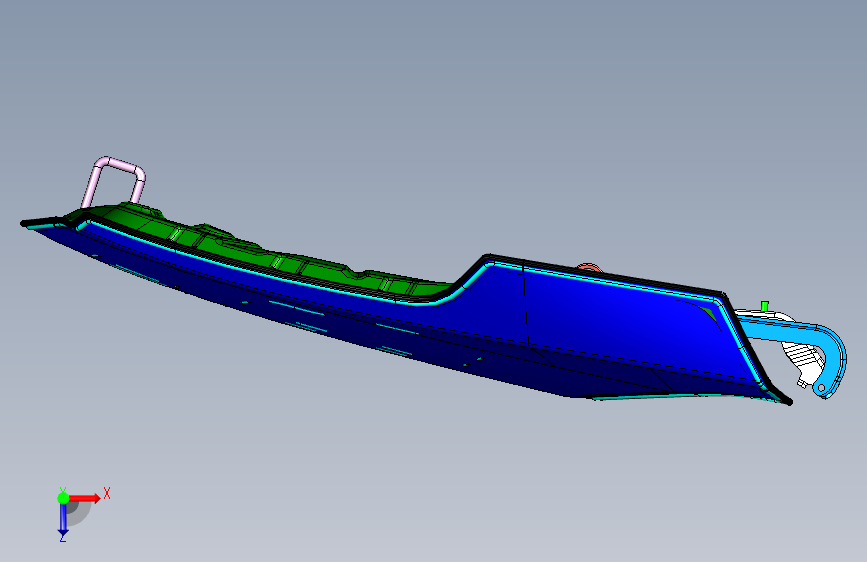This screenshot has height=562, width=867.
Task: Click the red X axis arrow of triad
Action: [84, 498]
